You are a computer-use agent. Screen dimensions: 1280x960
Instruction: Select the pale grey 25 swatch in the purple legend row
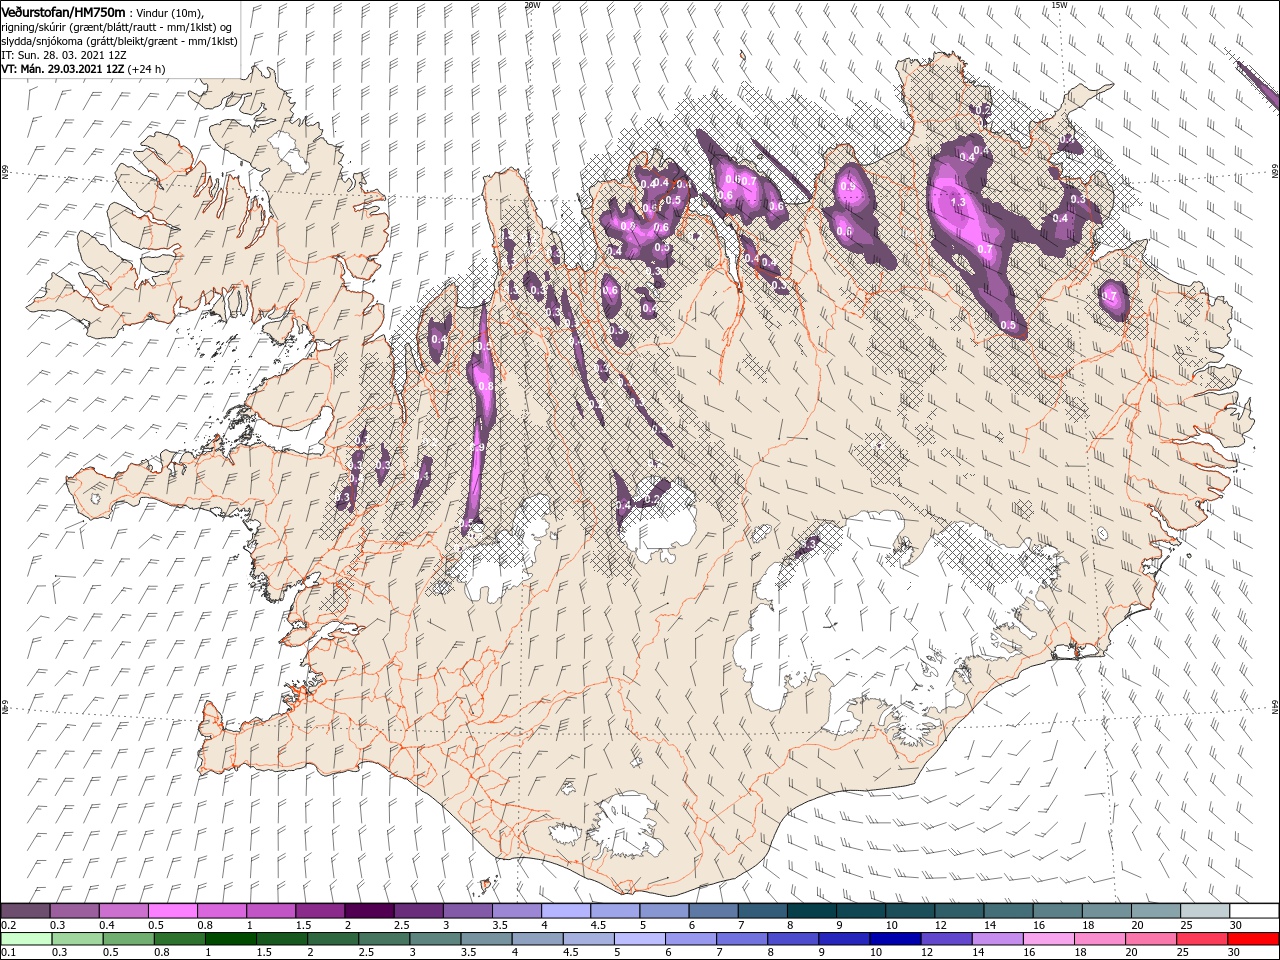point(1204,911)
